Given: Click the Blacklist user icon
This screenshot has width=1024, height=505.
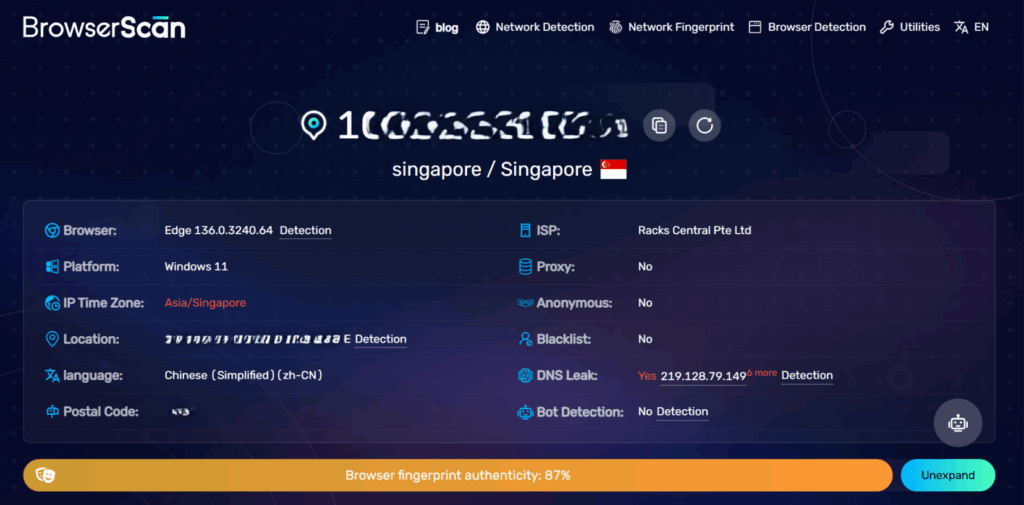Looking at the screenshot, I should tap(525, 339).
